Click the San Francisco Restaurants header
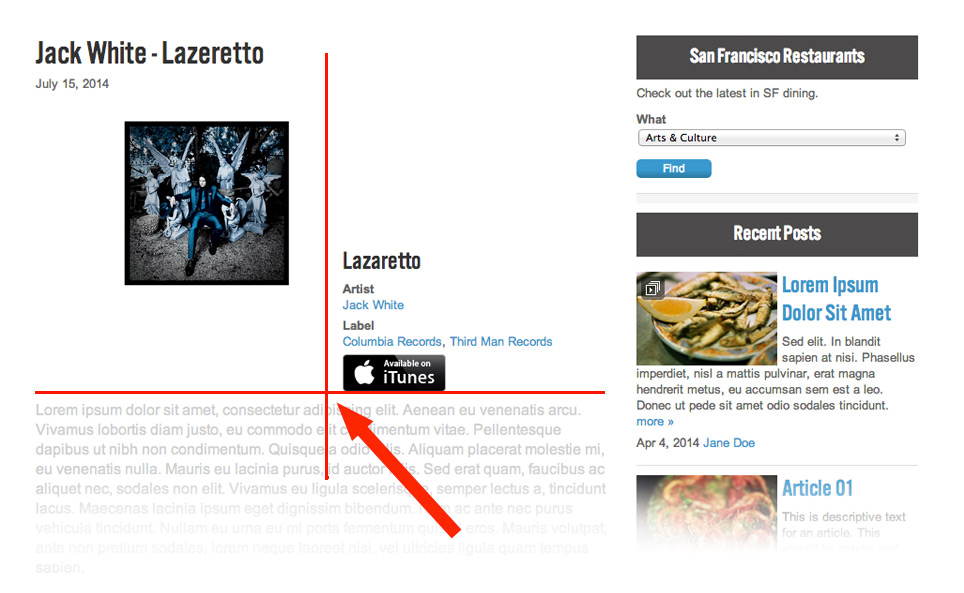The height and width of the screenshot is (593, 964). coord(777,57)
